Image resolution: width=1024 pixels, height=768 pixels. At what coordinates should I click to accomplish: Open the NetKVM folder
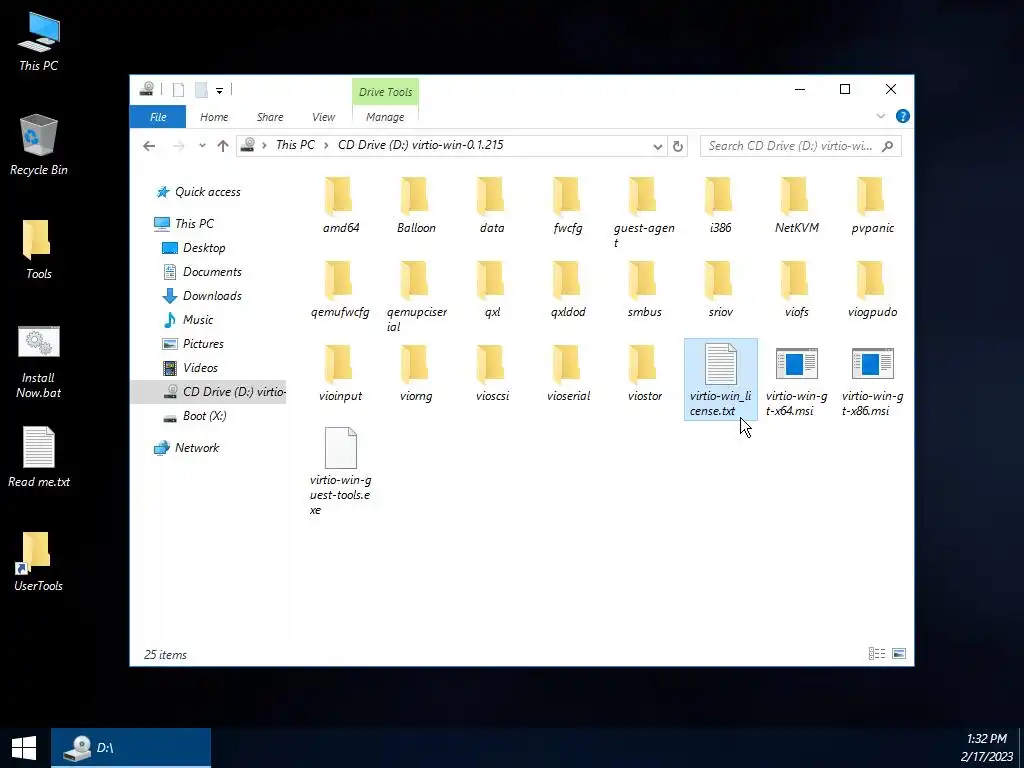point(796,204)
